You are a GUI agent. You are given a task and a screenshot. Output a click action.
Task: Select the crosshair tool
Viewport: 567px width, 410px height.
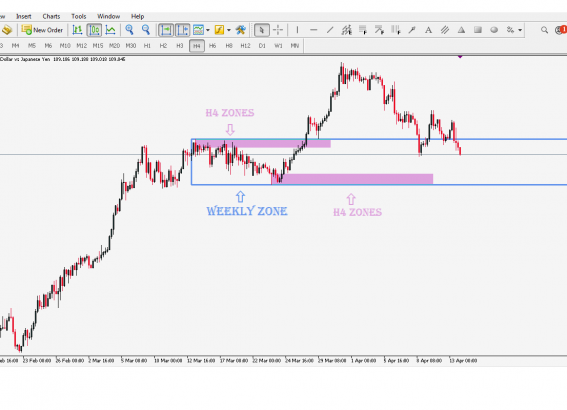tap(278, 30)
